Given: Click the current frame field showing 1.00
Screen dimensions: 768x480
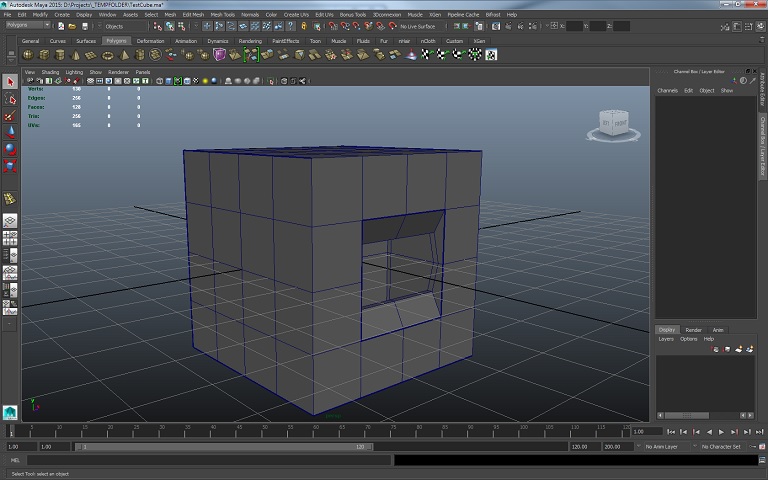Looking at the screenshot, I should 647,432.
